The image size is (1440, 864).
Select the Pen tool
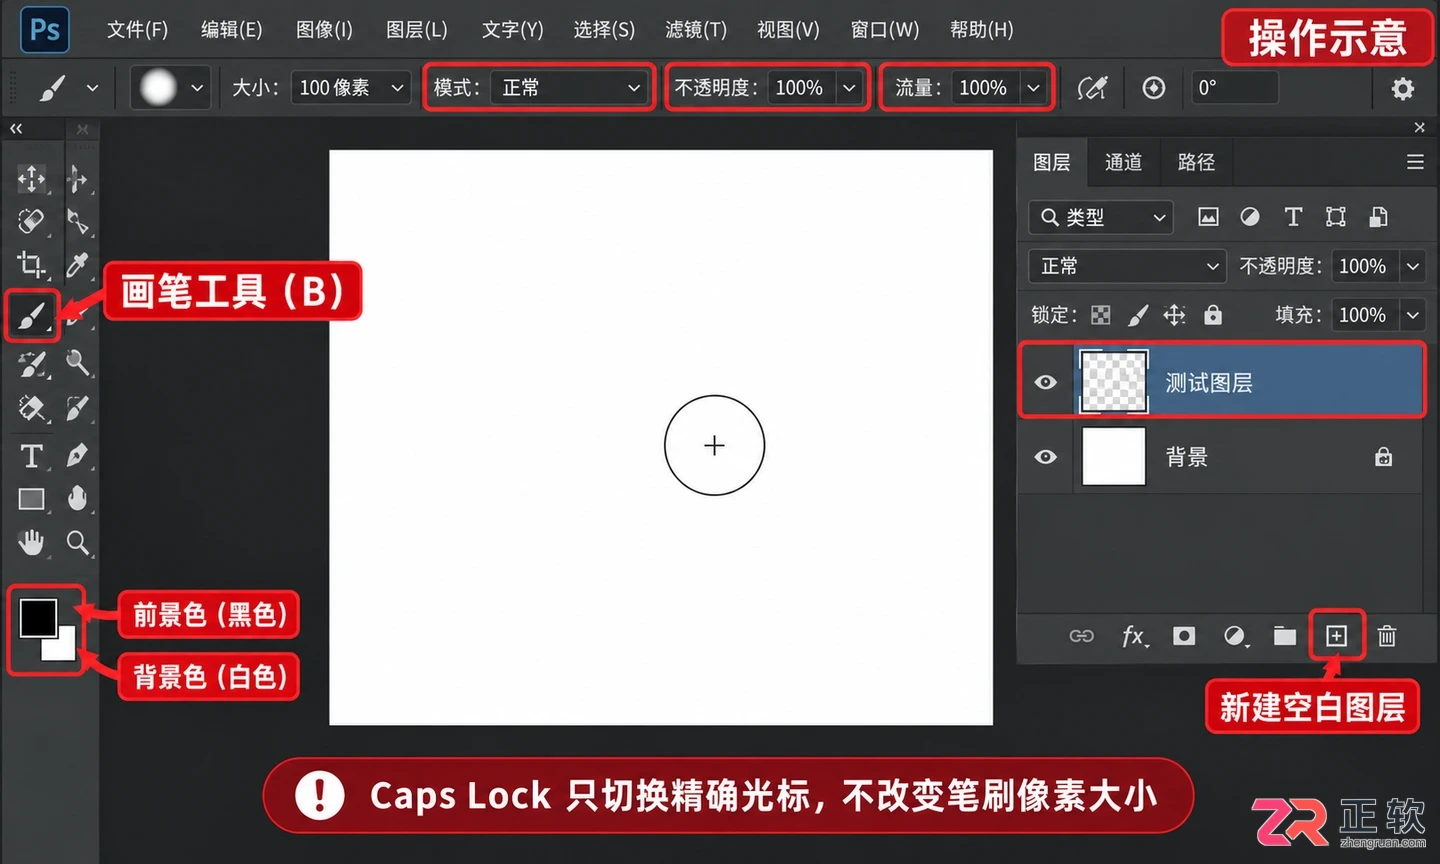coord(77,455)
